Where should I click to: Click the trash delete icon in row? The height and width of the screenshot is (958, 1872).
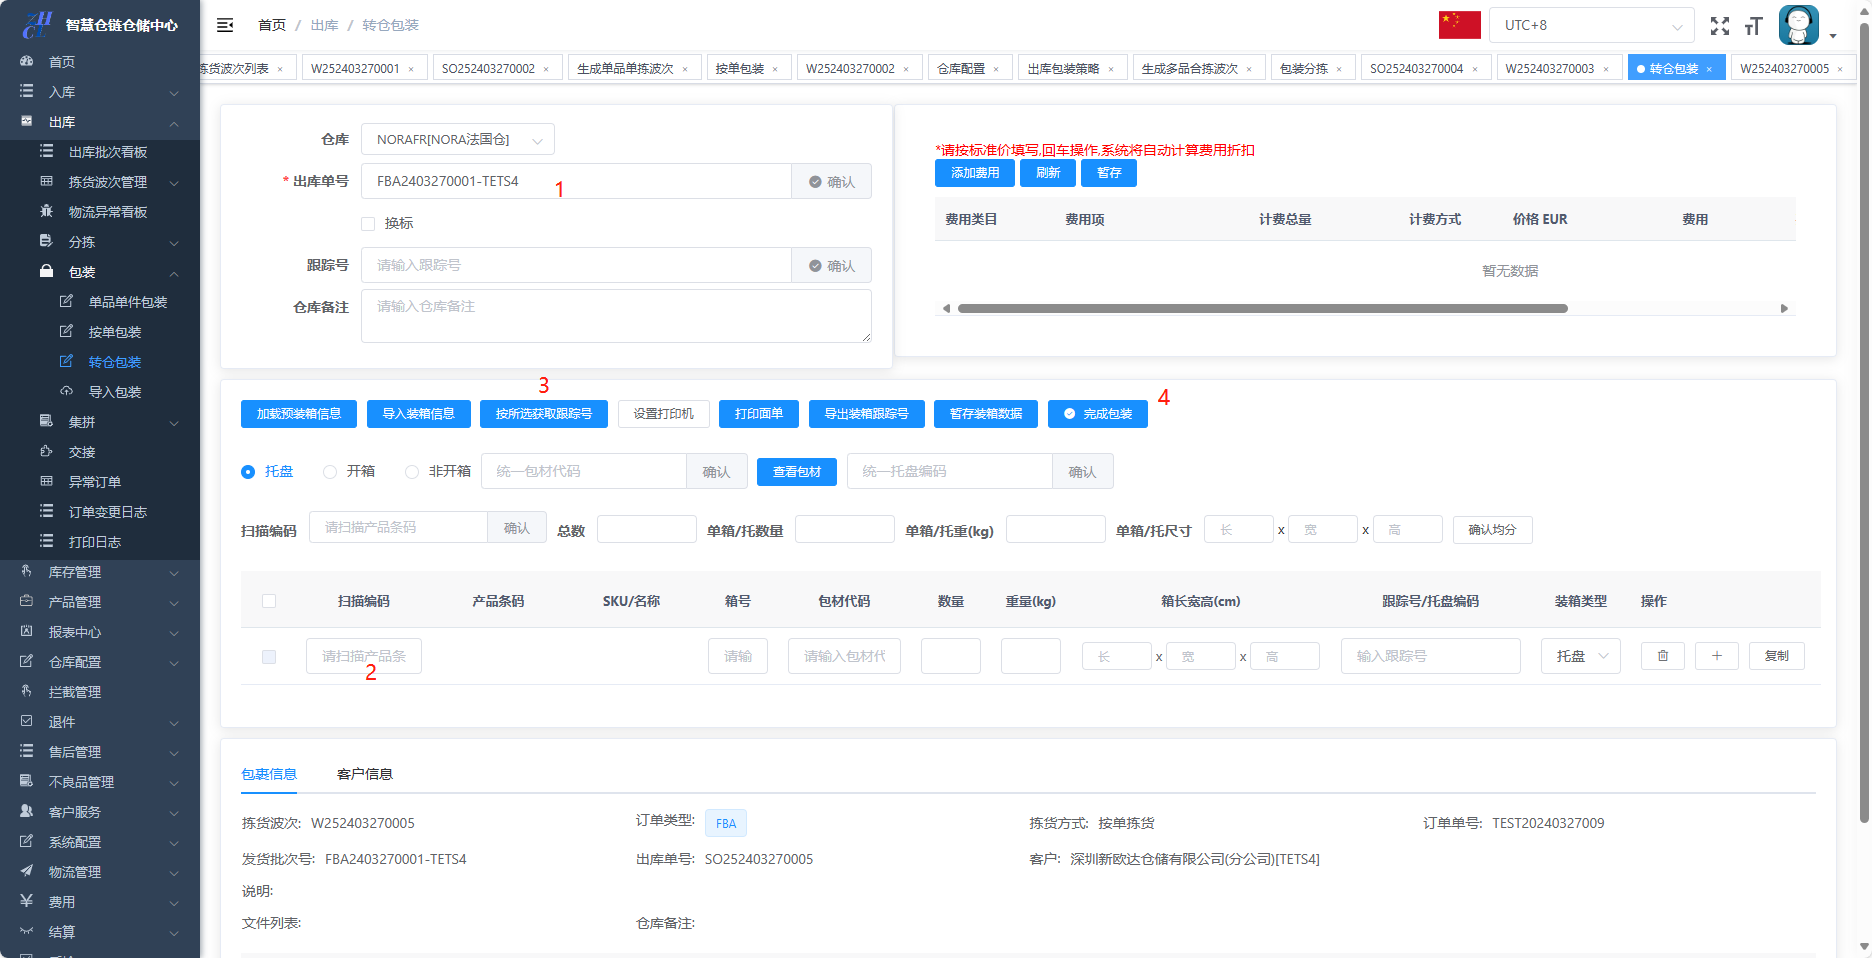tap(1662, 656)
